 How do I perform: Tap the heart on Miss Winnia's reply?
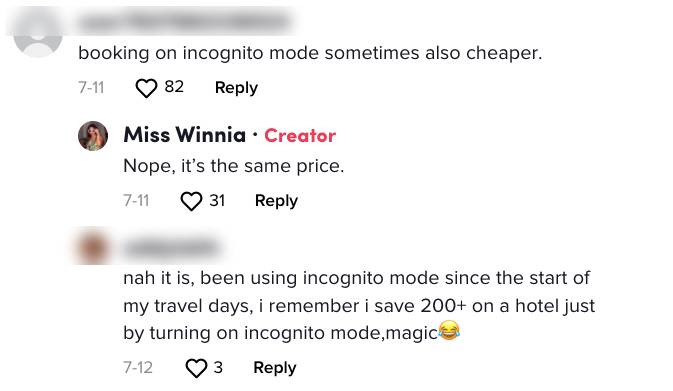[191, 201]
